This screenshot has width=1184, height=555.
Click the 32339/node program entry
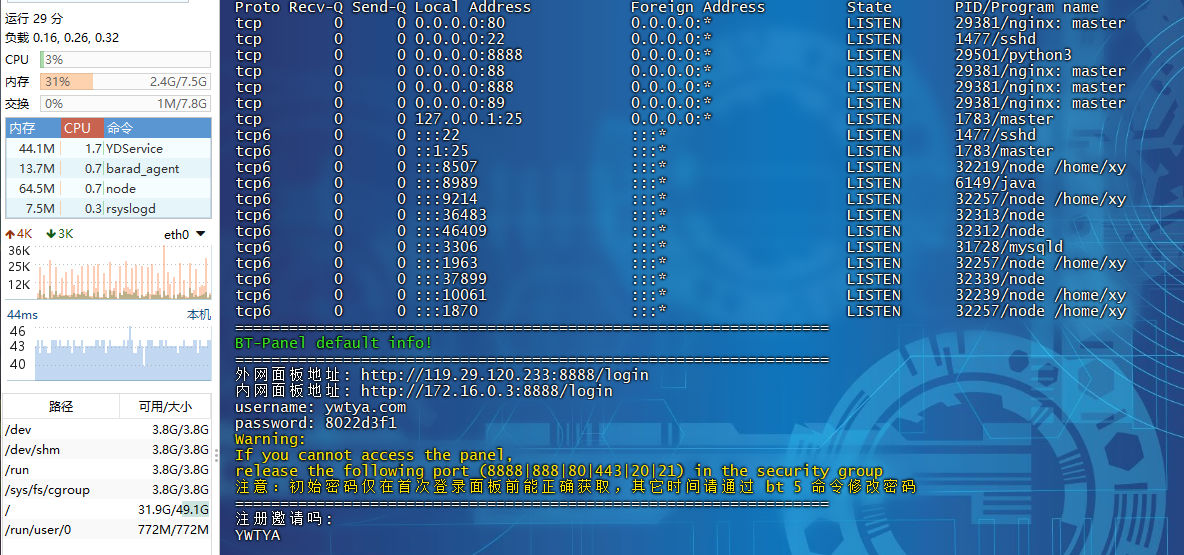[x=1000, y=279]
